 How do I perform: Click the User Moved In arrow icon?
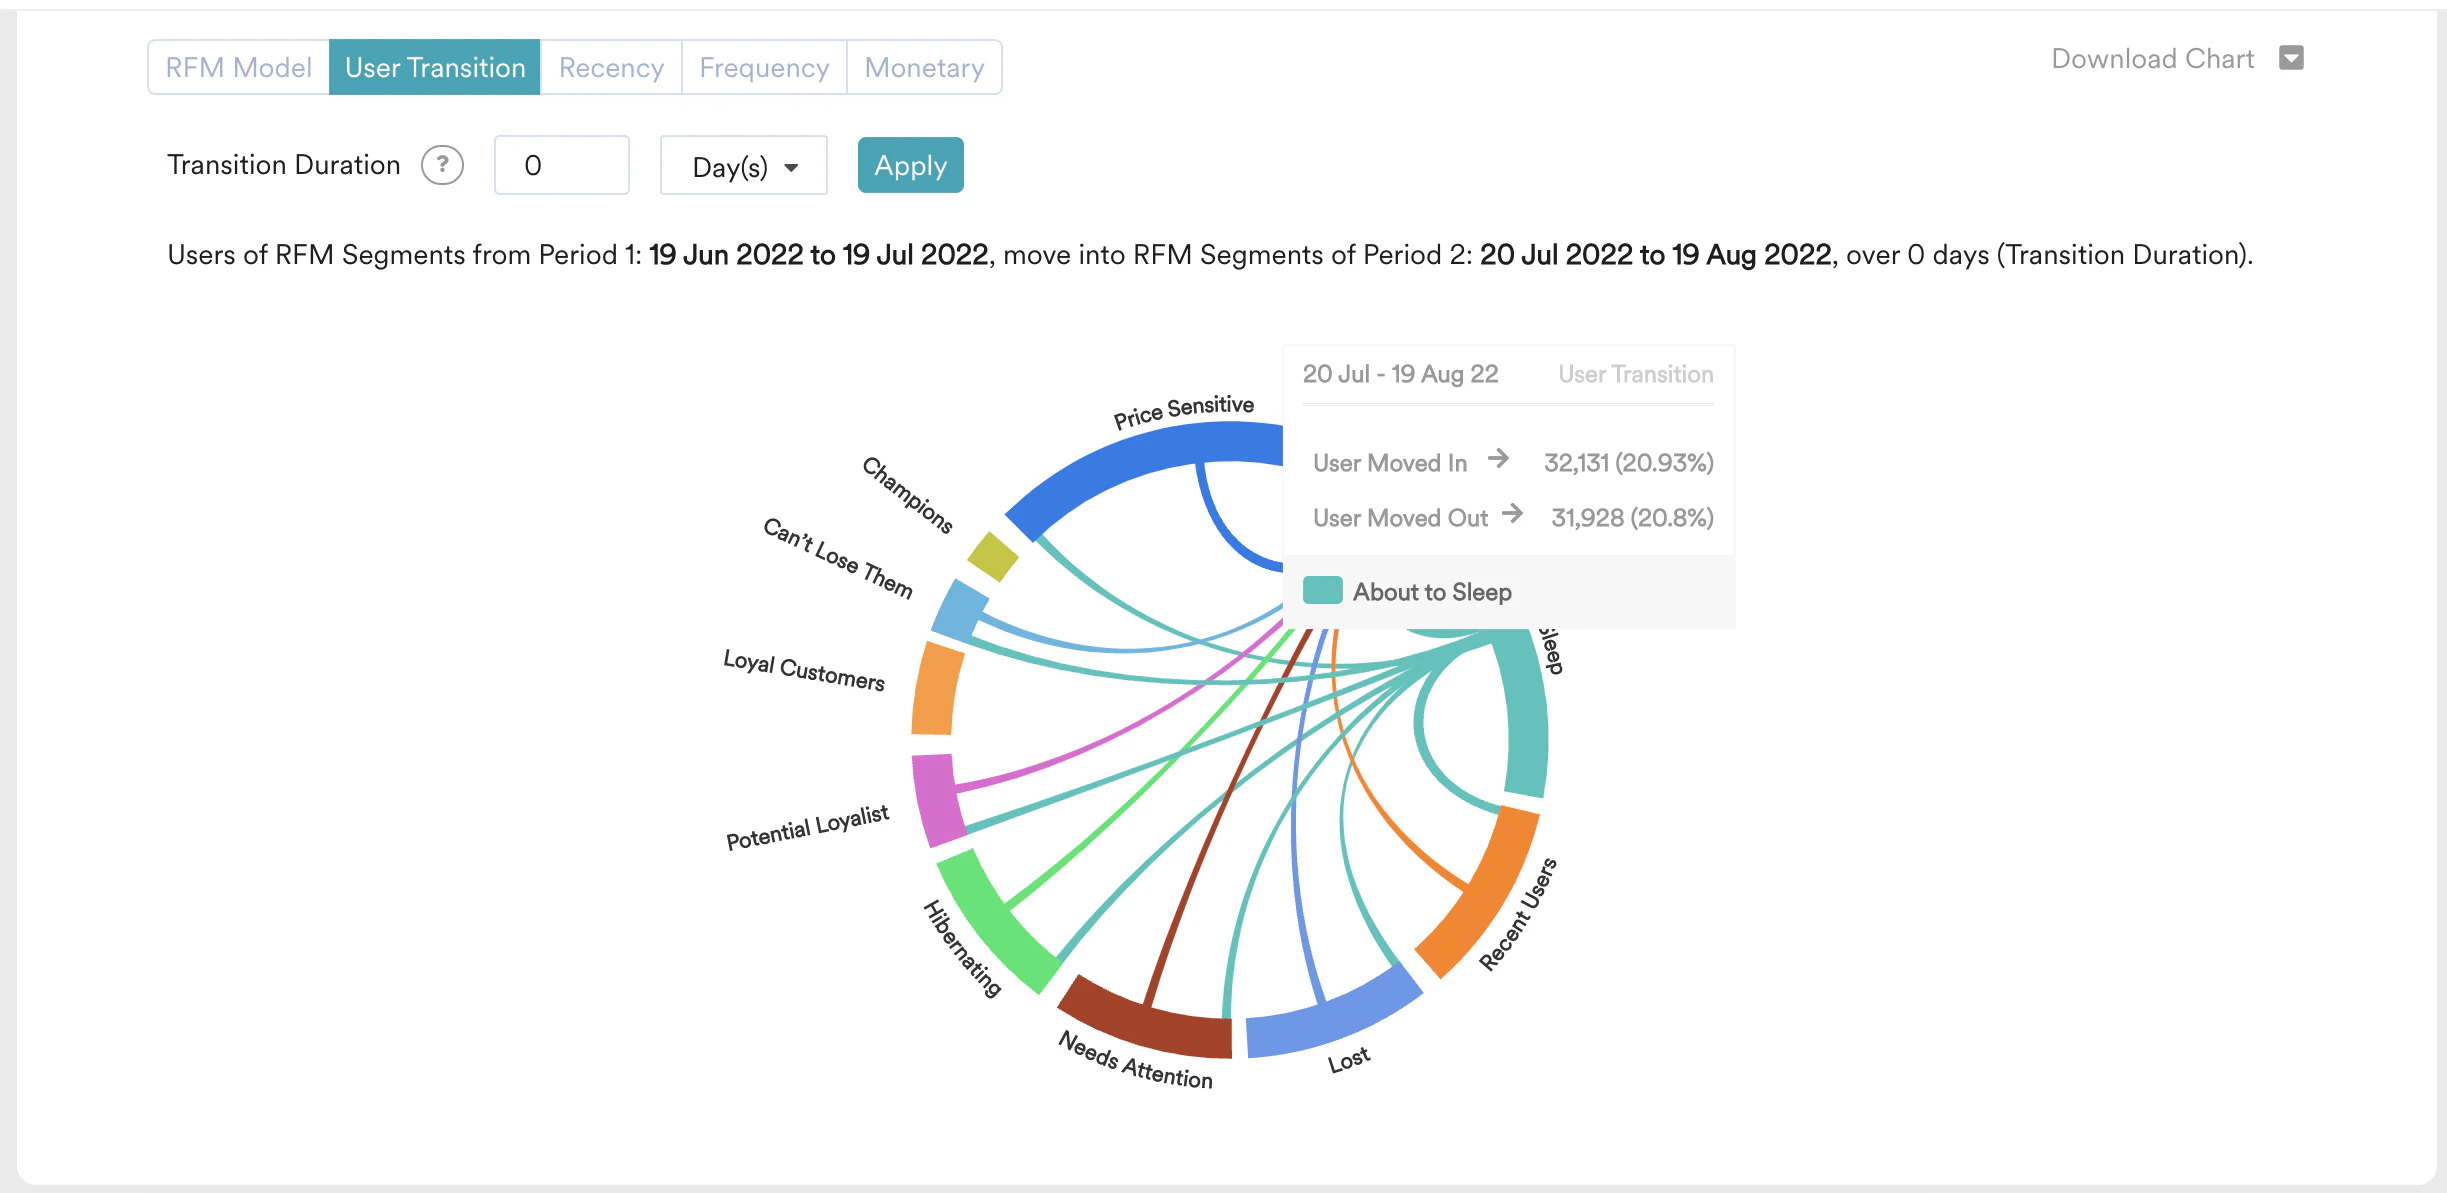coord(1500,461)
